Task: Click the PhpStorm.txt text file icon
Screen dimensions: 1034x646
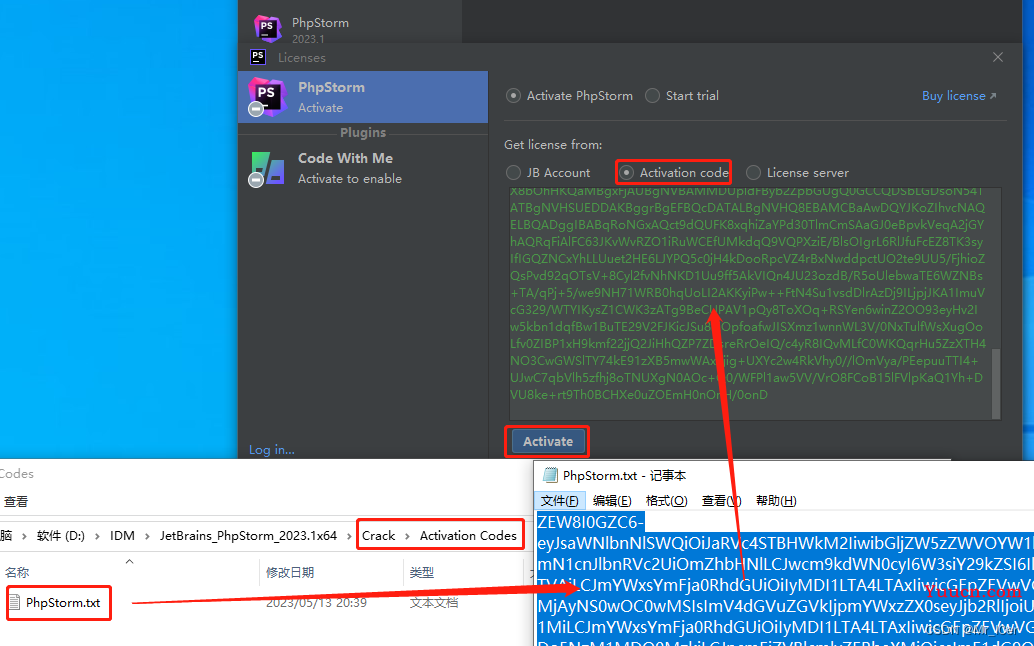Action: pyautogui.click(x=15, y=602)
